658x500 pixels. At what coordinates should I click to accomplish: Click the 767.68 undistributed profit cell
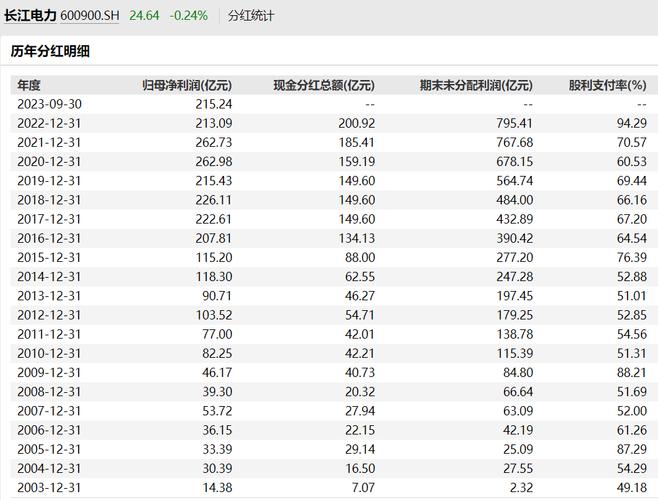point(514,142)
